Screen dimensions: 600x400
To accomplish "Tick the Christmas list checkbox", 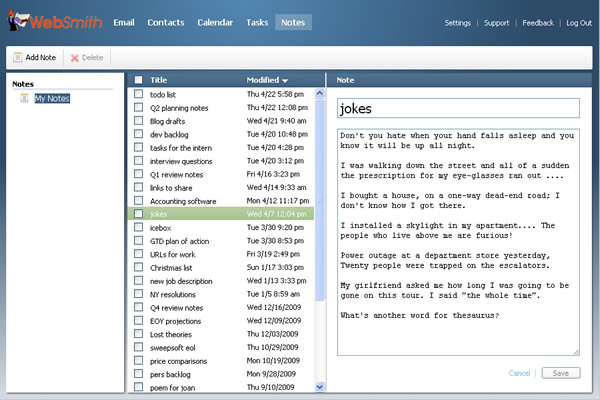I will (x=139, y=267).
